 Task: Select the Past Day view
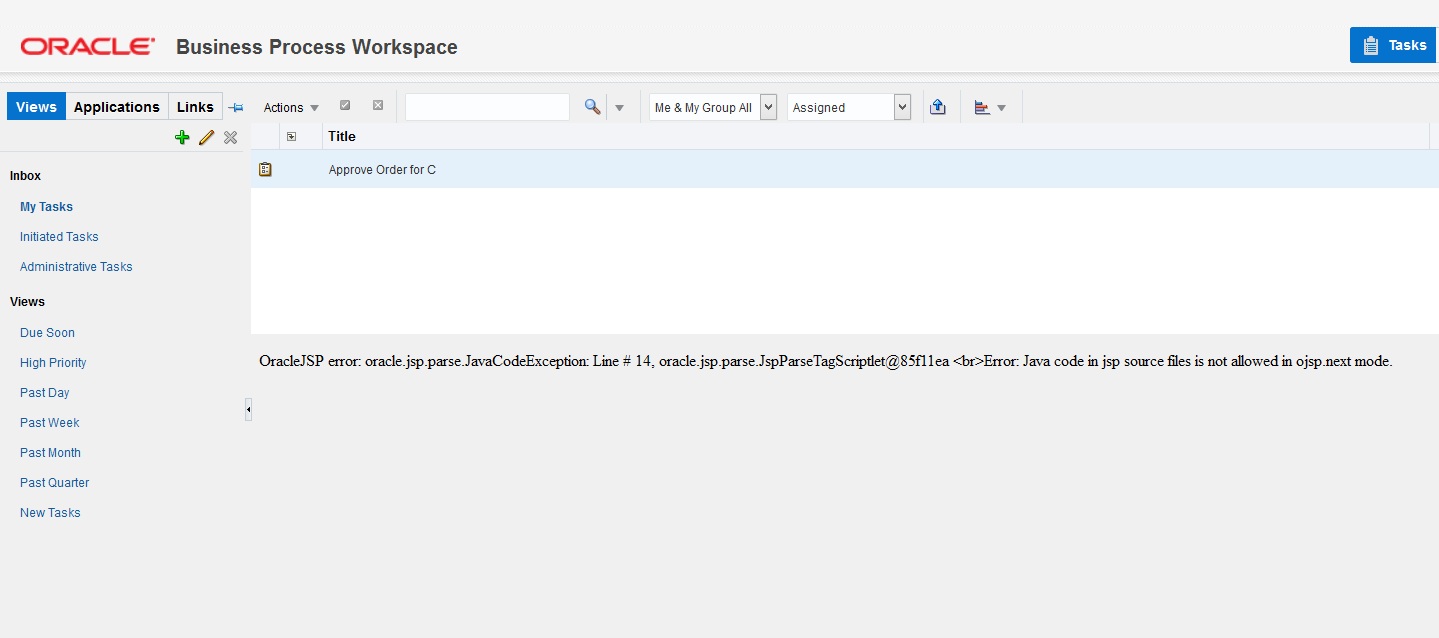pos(45,393)
